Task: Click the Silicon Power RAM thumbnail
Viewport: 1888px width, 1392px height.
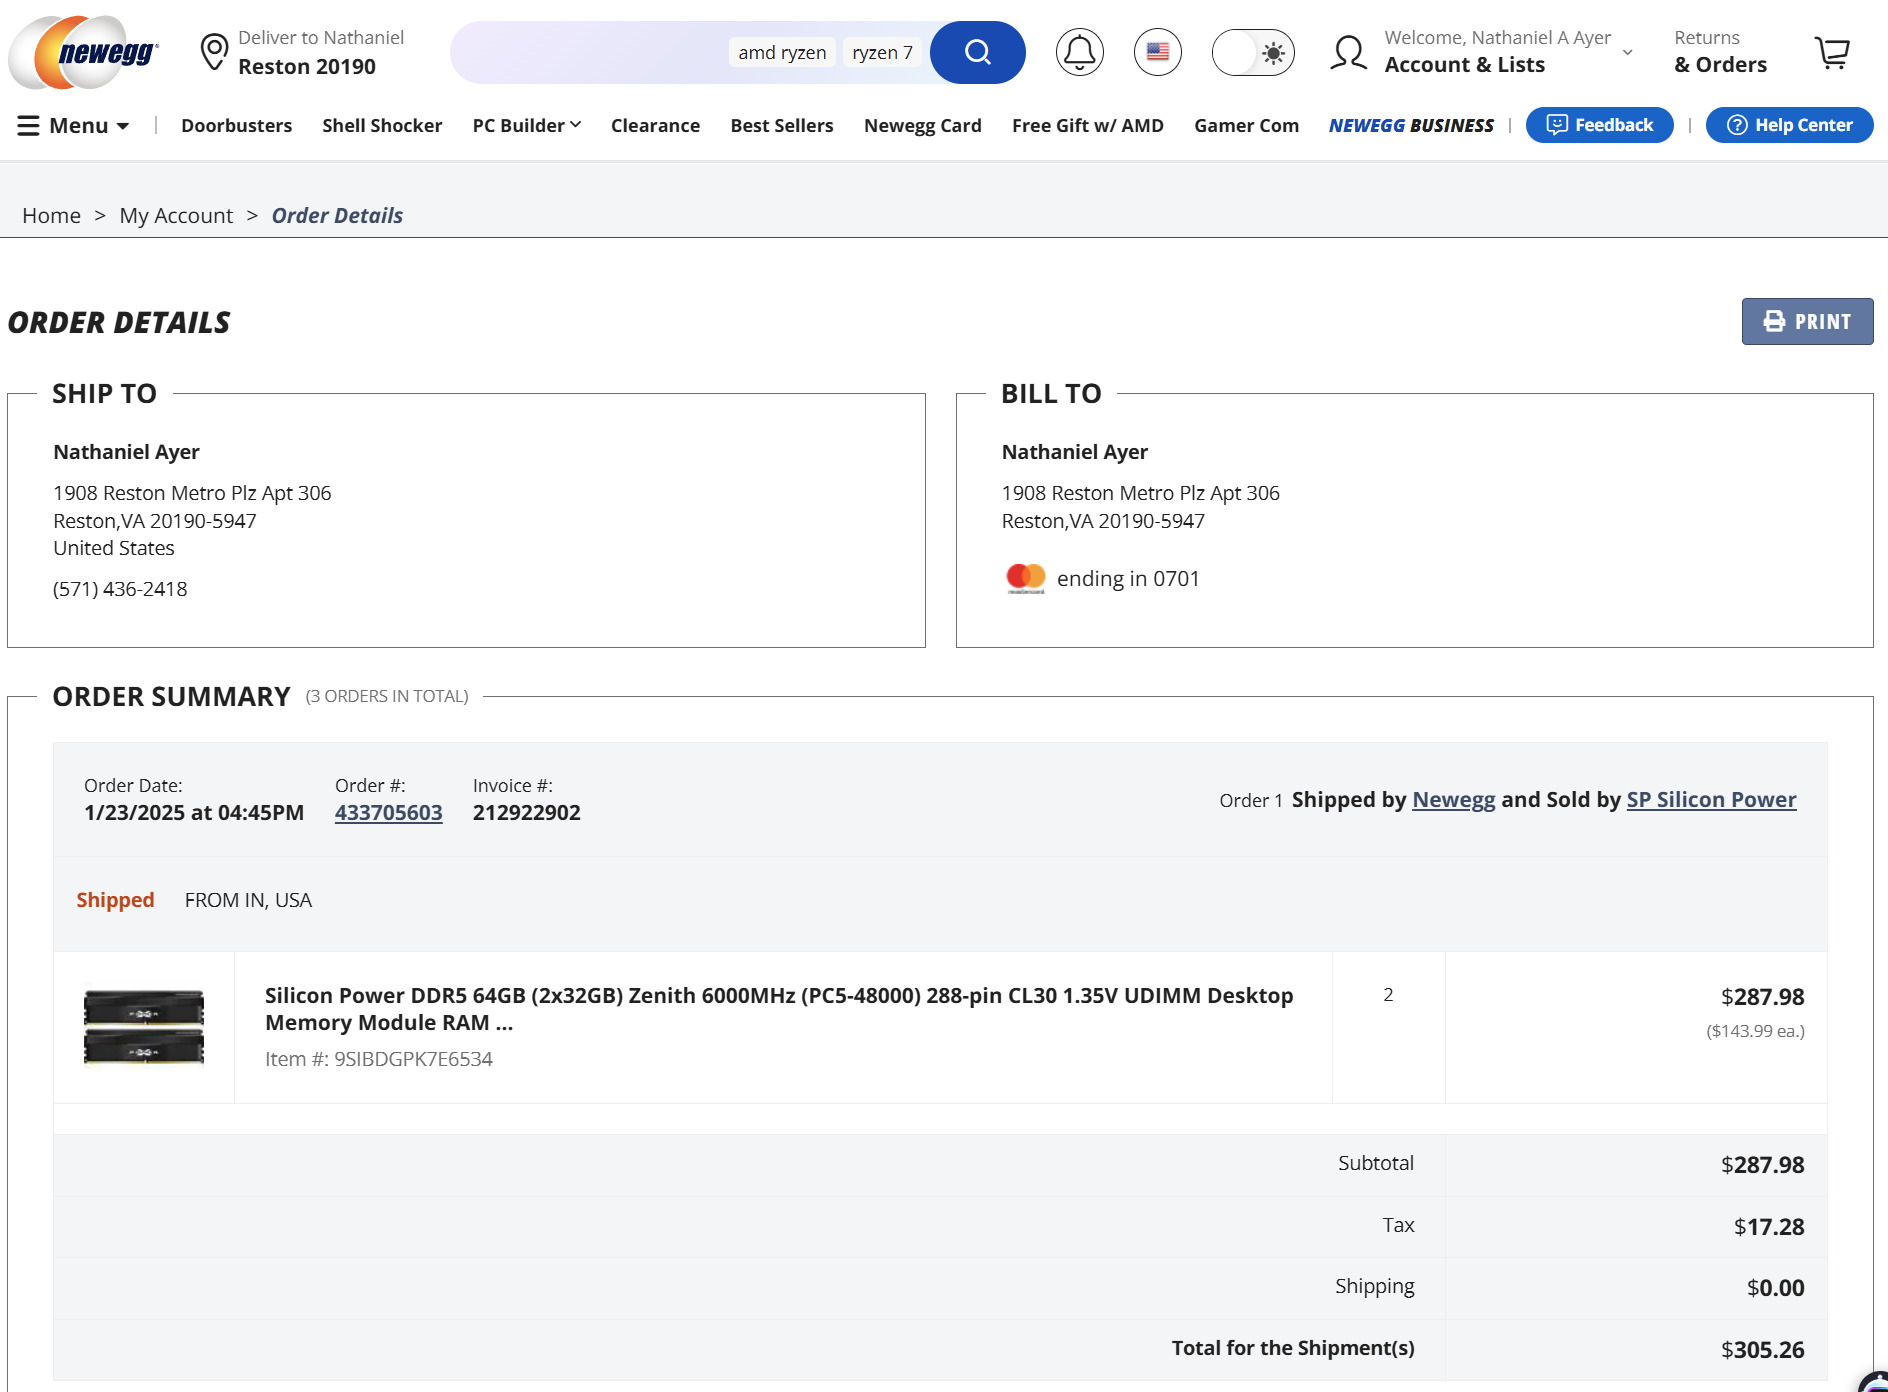Action: 144,1027
